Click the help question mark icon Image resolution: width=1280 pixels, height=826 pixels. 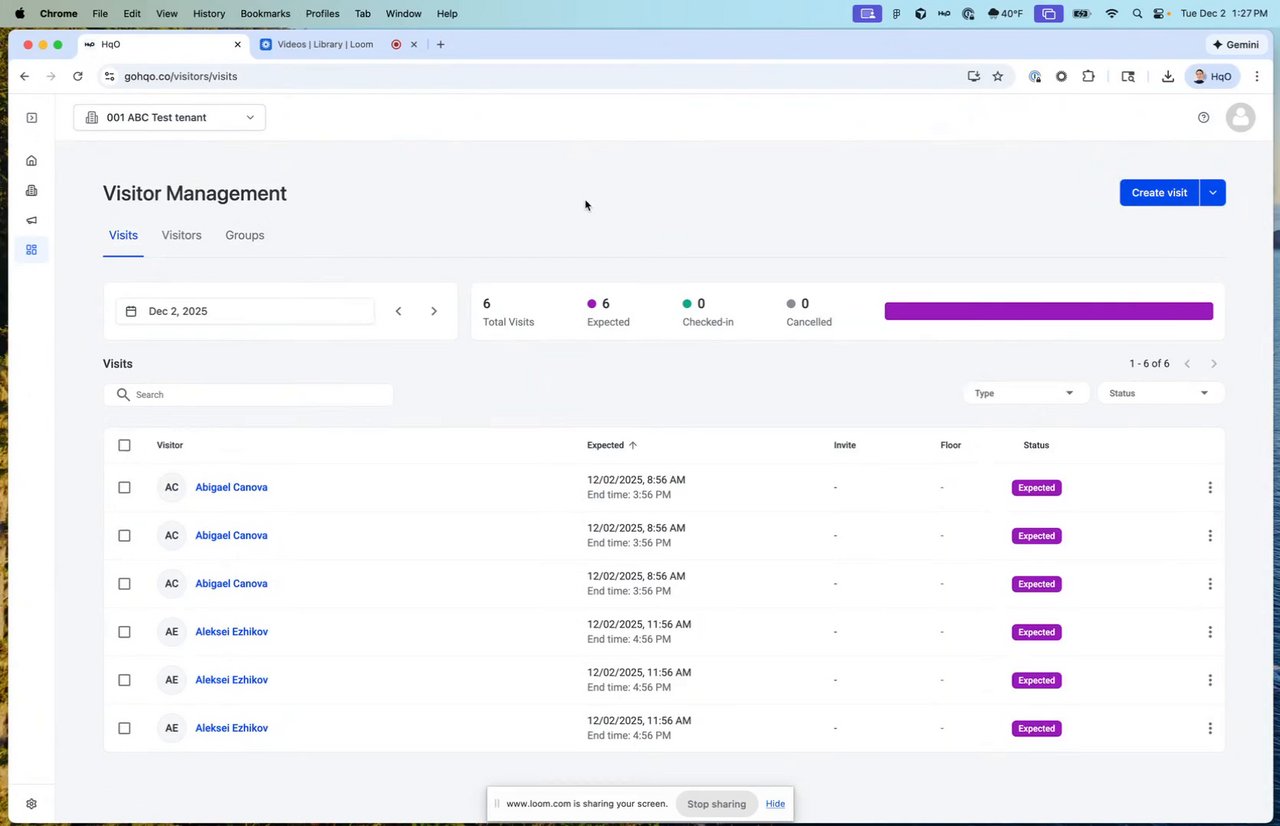coord(1203,118)
